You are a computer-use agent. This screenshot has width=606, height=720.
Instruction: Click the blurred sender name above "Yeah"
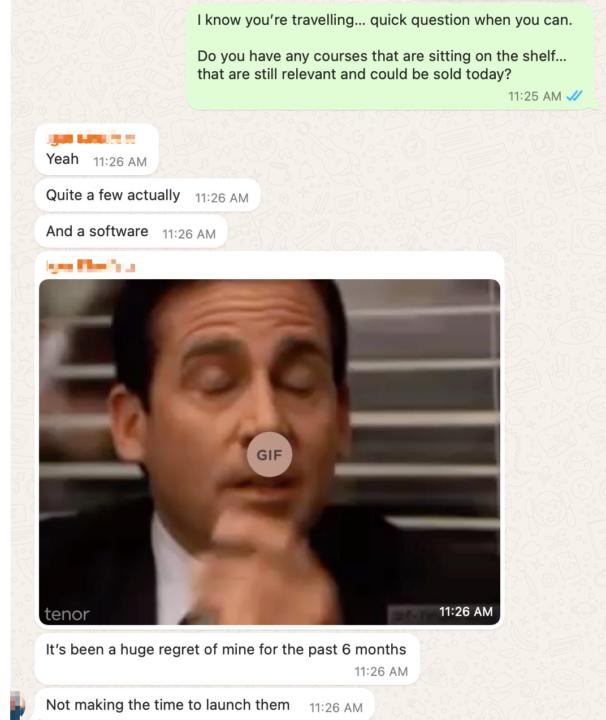pyautogui.click(x=91, y=138)
